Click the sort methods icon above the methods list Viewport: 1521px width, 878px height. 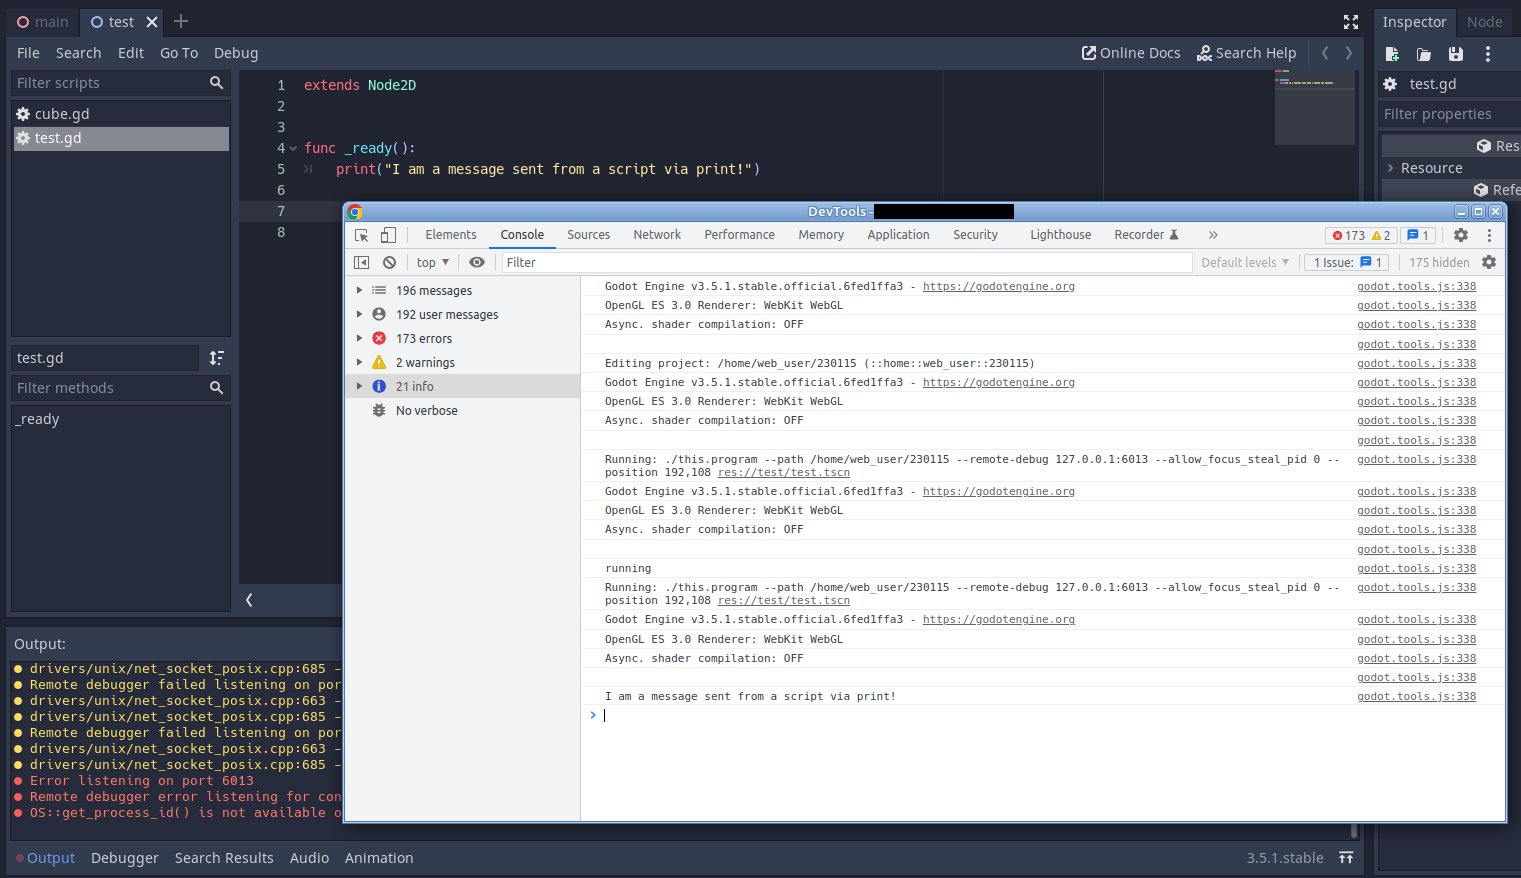point(216,357)
